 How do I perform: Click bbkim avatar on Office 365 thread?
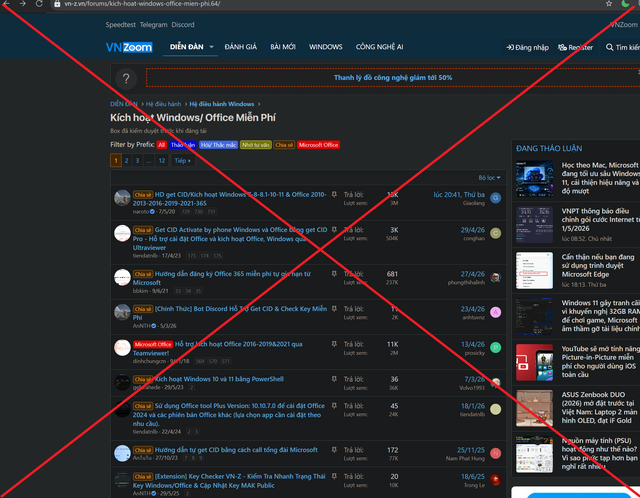[x=122, y=277]
